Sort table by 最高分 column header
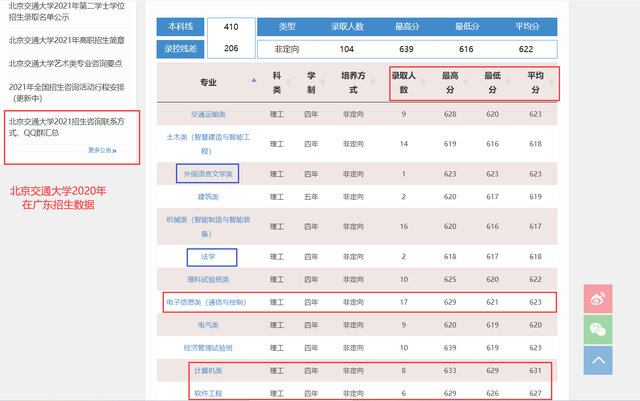Screen dimensions: 640x401 coord(450,82)
